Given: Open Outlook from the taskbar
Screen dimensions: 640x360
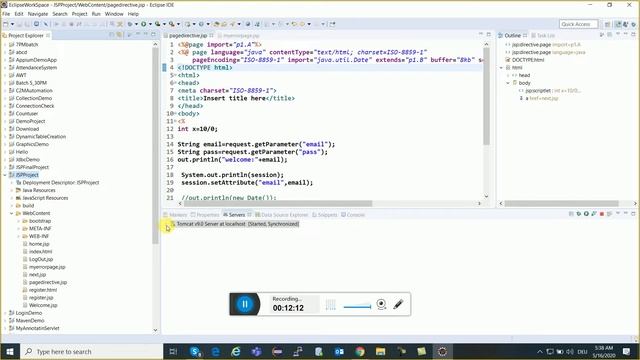Looking at the screenshot, I should tap(339, 351).
